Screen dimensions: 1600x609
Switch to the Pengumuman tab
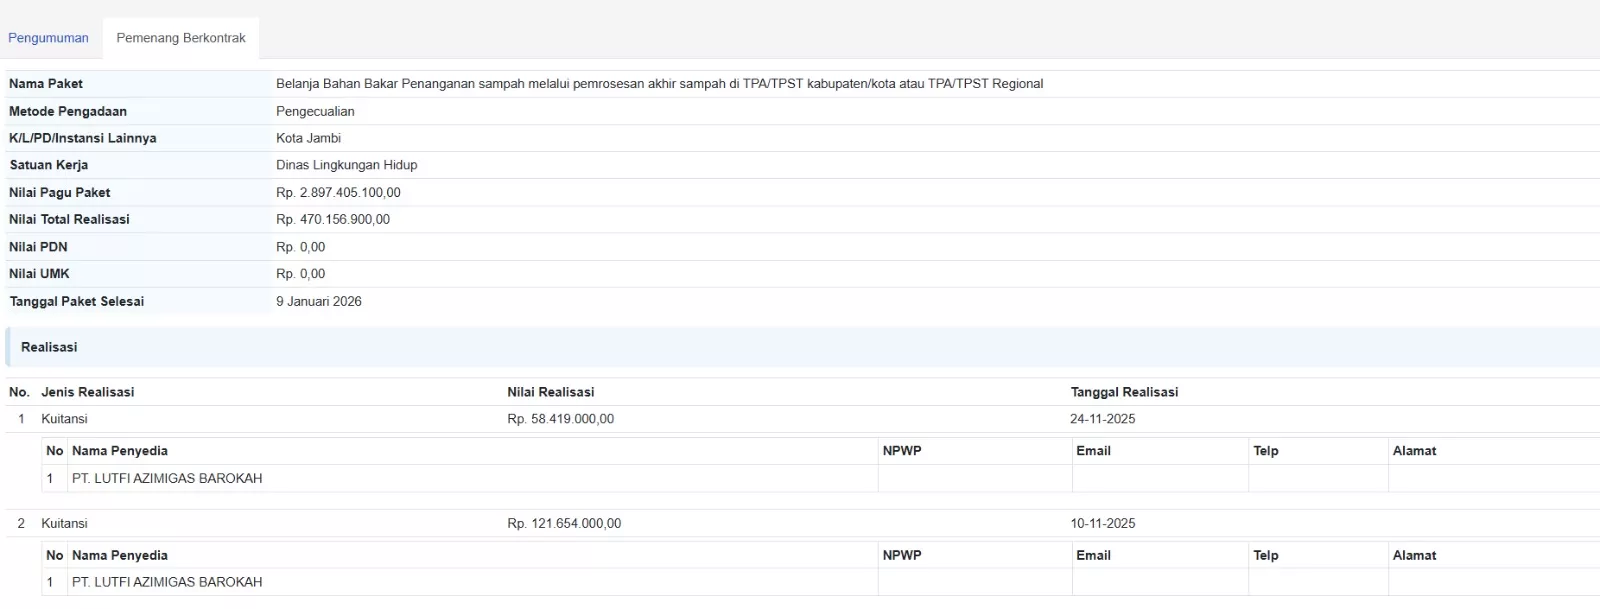(48, 38)
